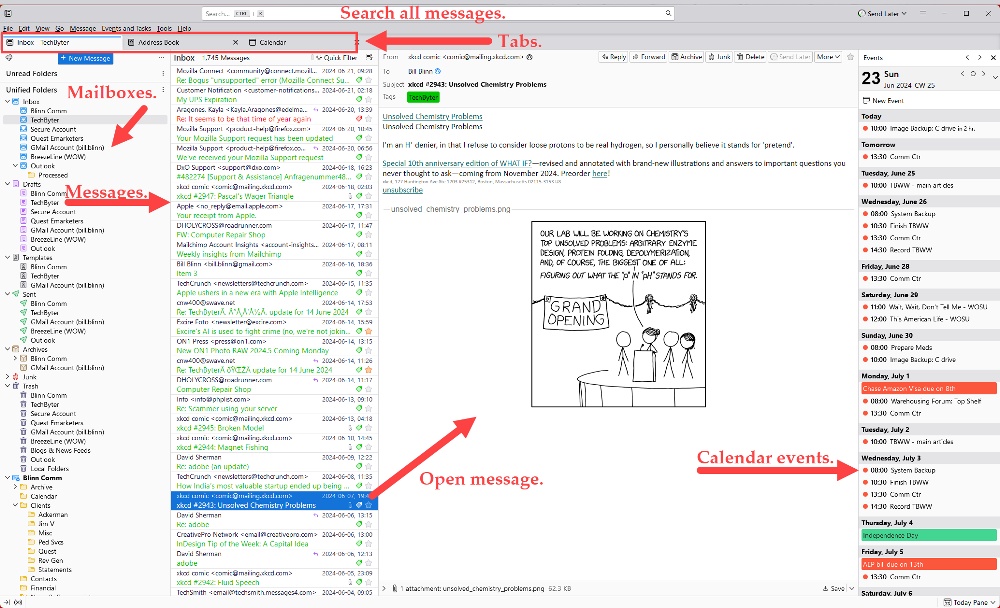Screen dimensions: 1000x608
Task: Click New Event in Events pane
Action: (883, 101)
